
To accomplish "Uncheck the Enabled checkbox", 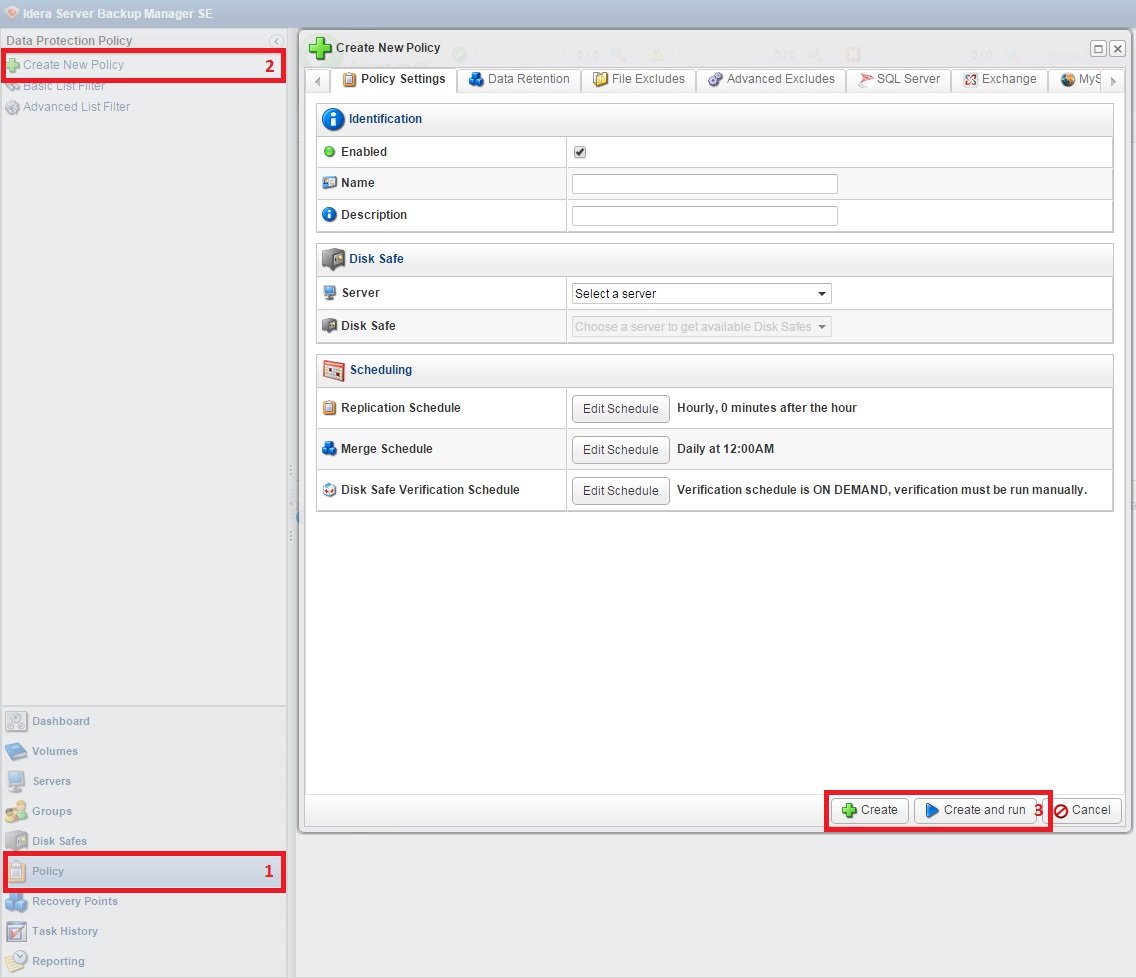I will click(580, 151).
